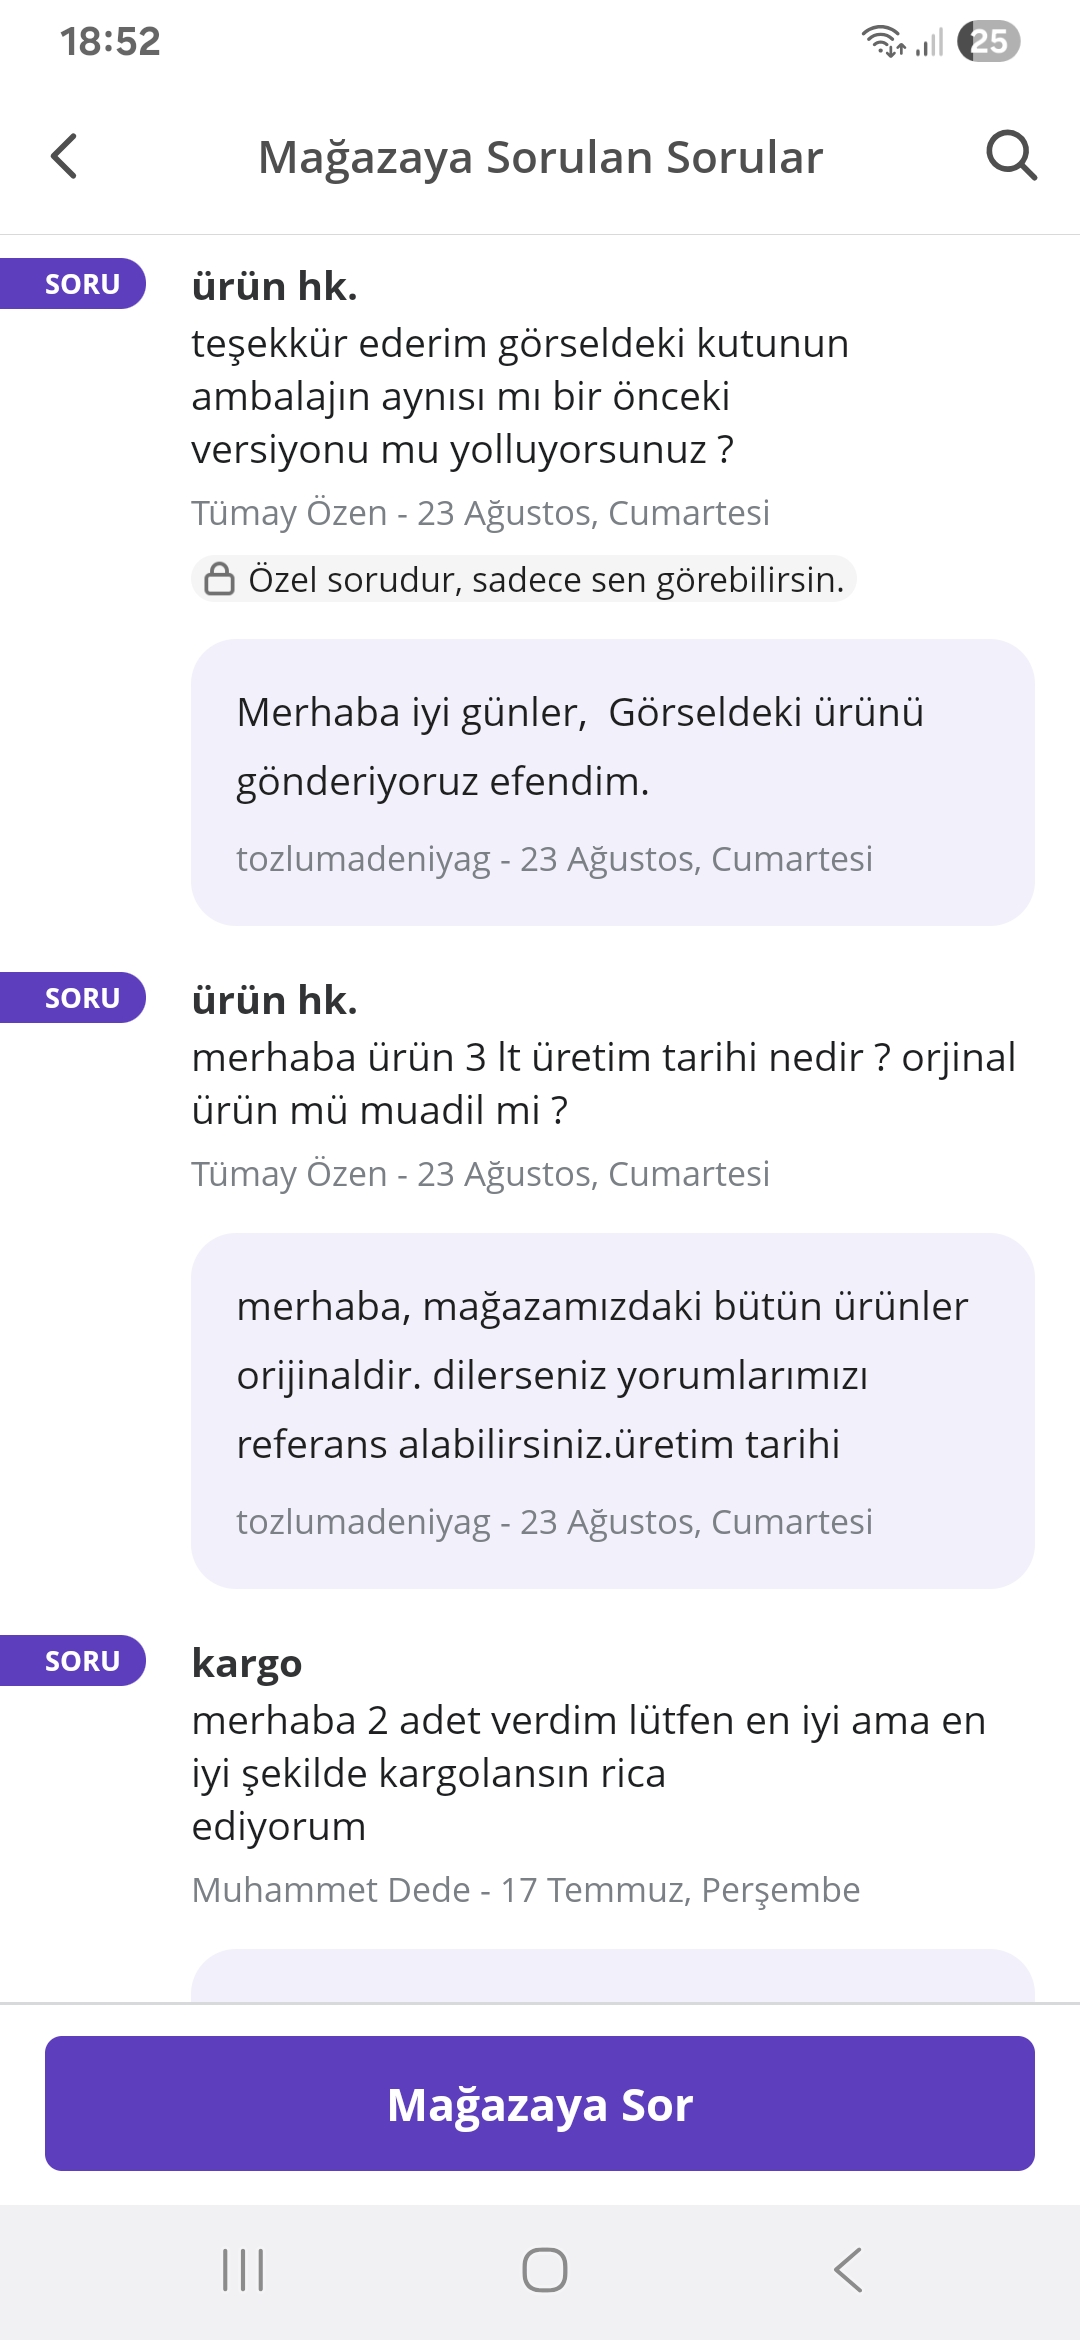Tap tozlumadeniyag name in first reply
Screen dimensions: 1080x2340
tap(363, 859)
